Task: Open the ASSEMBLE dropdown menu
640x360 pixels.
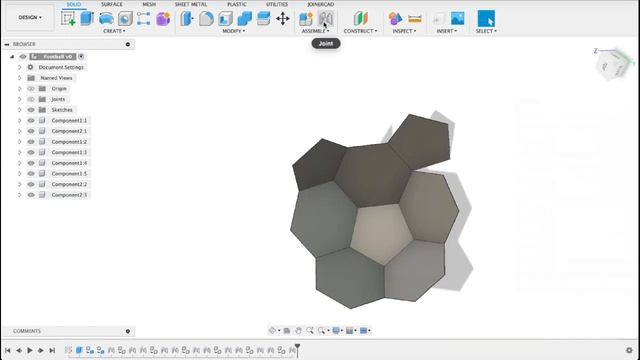Action: tap(315, 31)
